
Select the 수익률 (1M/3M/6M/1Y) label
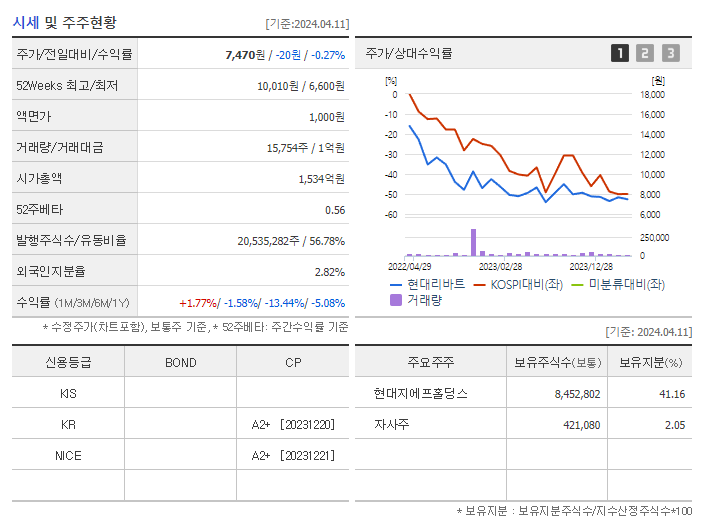73,303
